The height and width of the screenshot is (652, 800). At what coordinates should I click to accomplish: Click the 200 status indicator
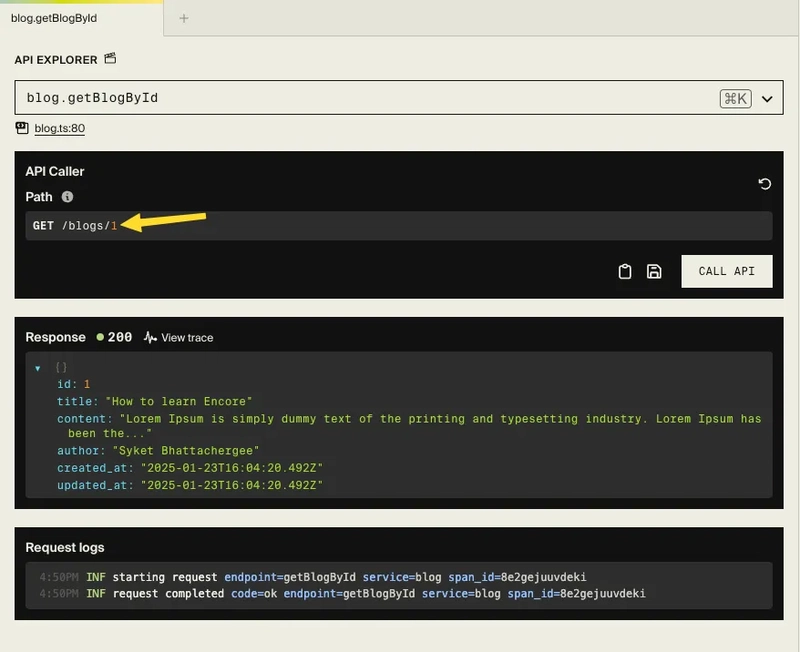(114, 337)
